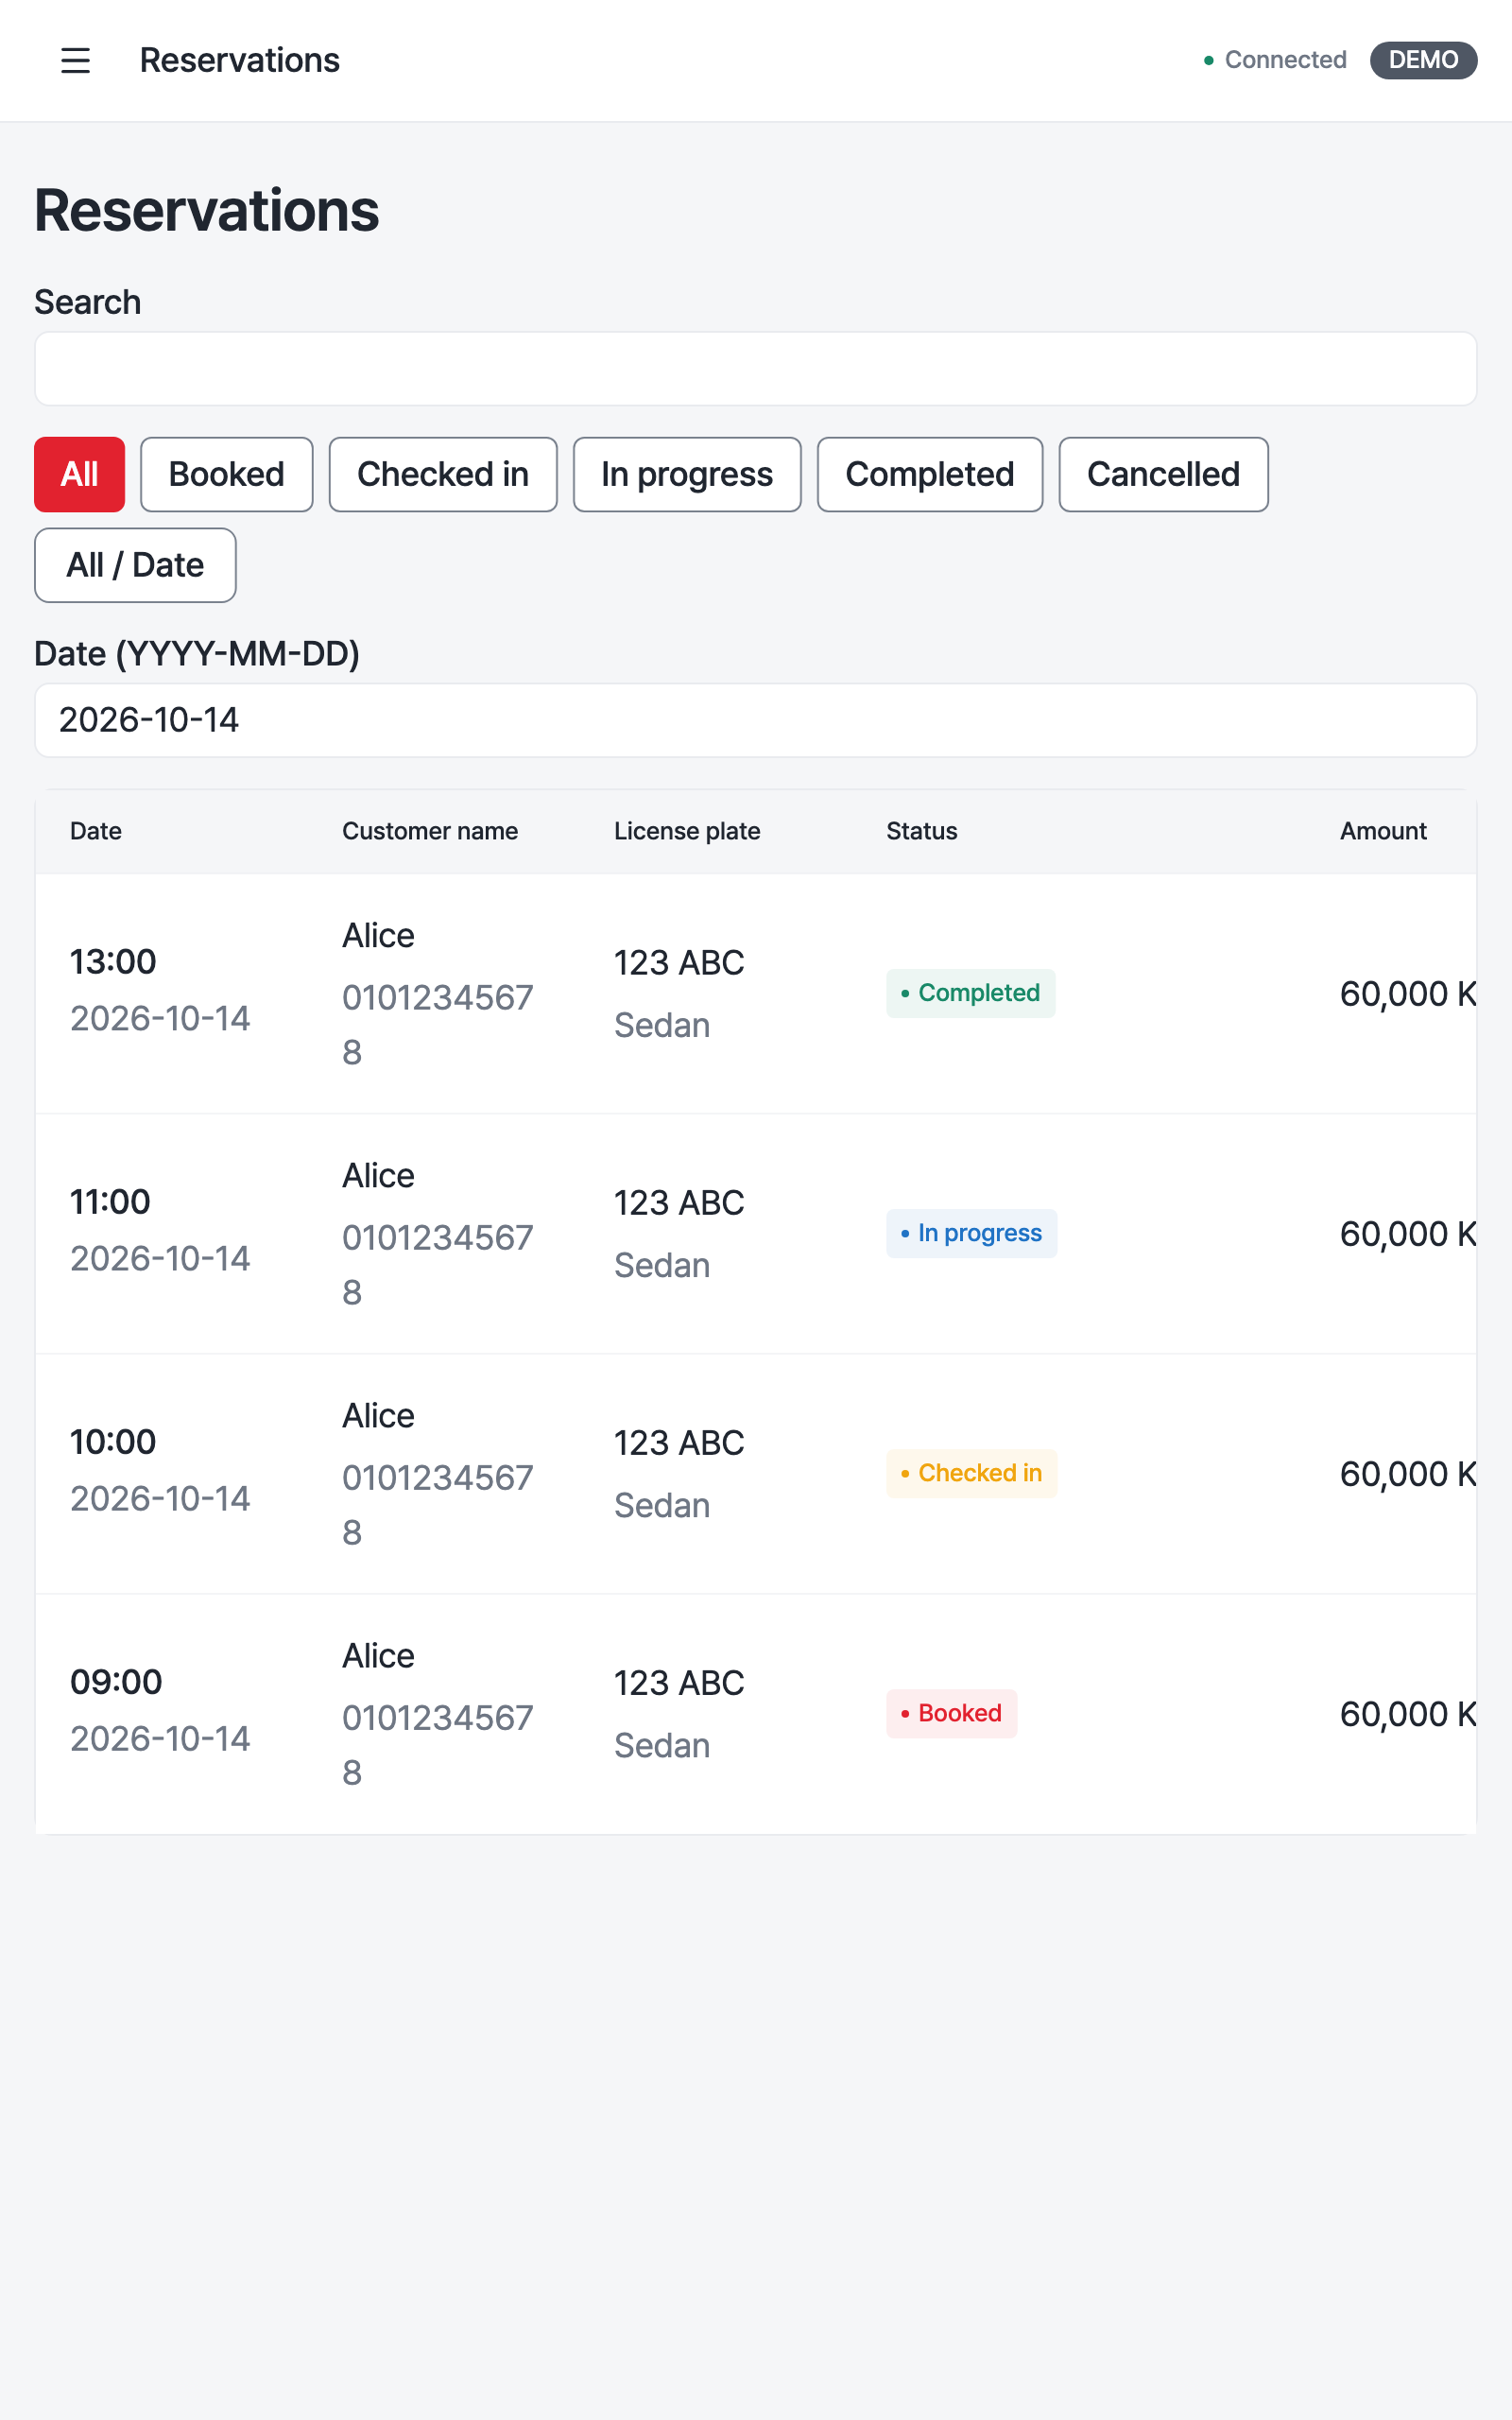Filter reservations by Checked in
Image resolution: width=1512 pixels, height=2420 pixels.
click(x=443, y=474)
